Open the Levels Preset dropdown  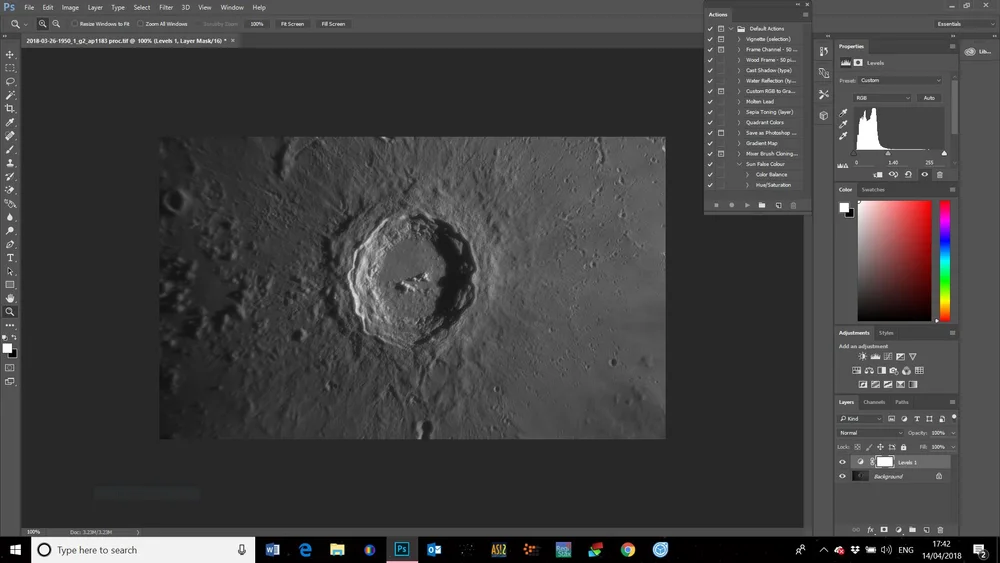[900, 80]
